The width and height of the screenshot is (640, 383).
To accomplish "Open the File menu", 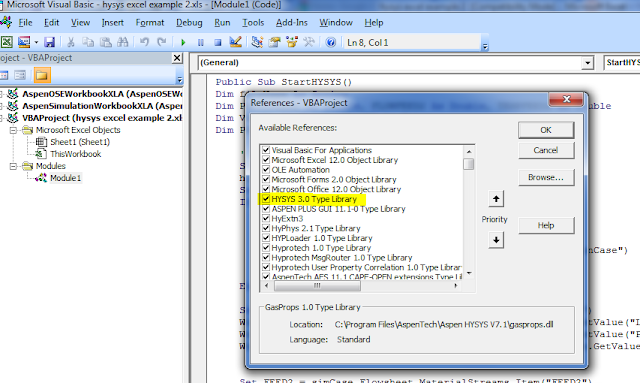I will [25, 22].
